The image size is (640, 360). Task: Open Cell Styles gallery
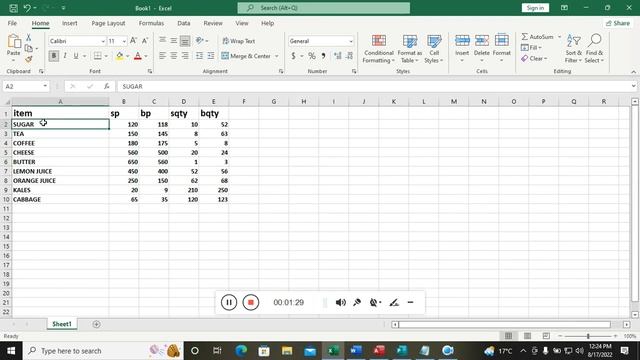[433, 49]
